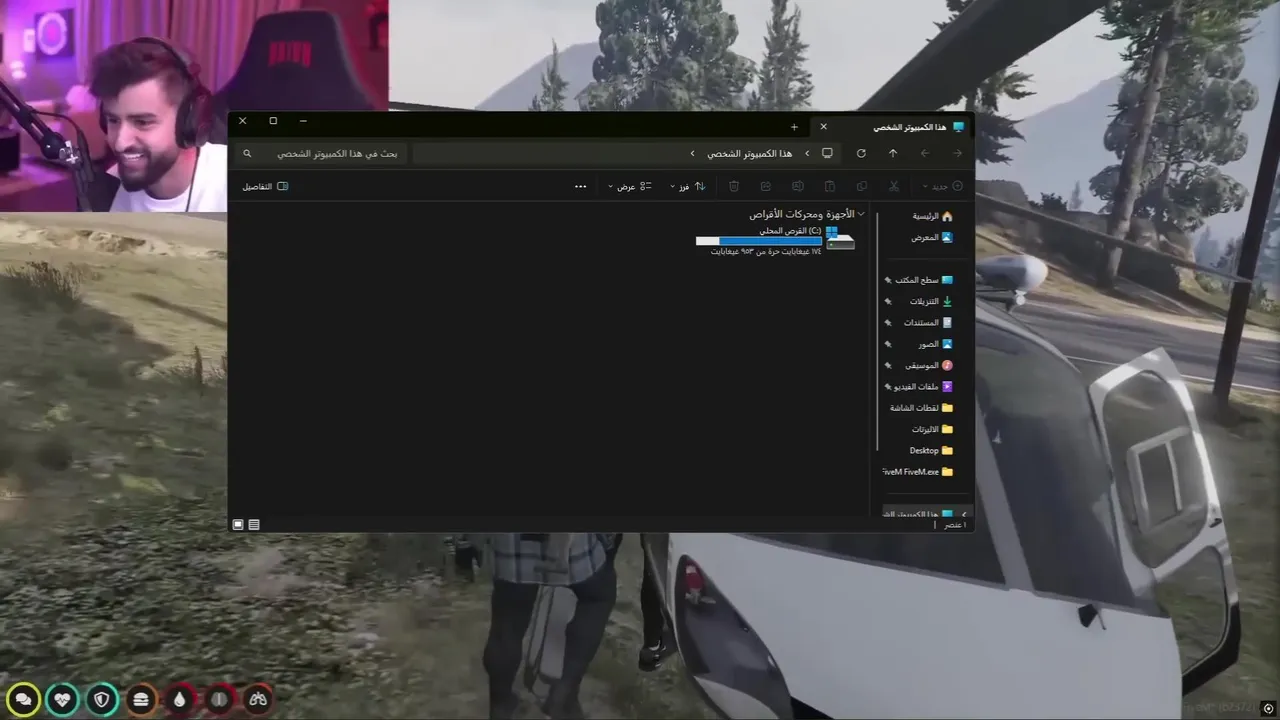The image size is (1280, 720).
Task: Click the heart health HUD icon
Action: coord(62,699)
